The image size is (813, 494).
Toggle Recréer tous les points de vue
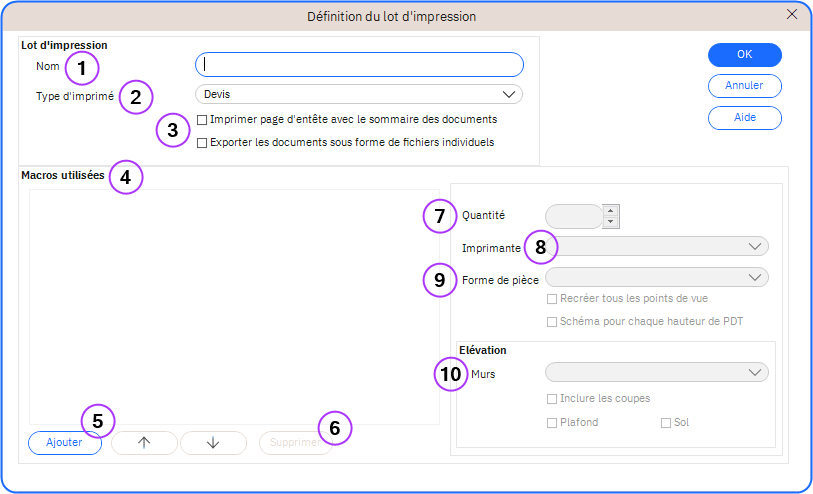point(552,299)
